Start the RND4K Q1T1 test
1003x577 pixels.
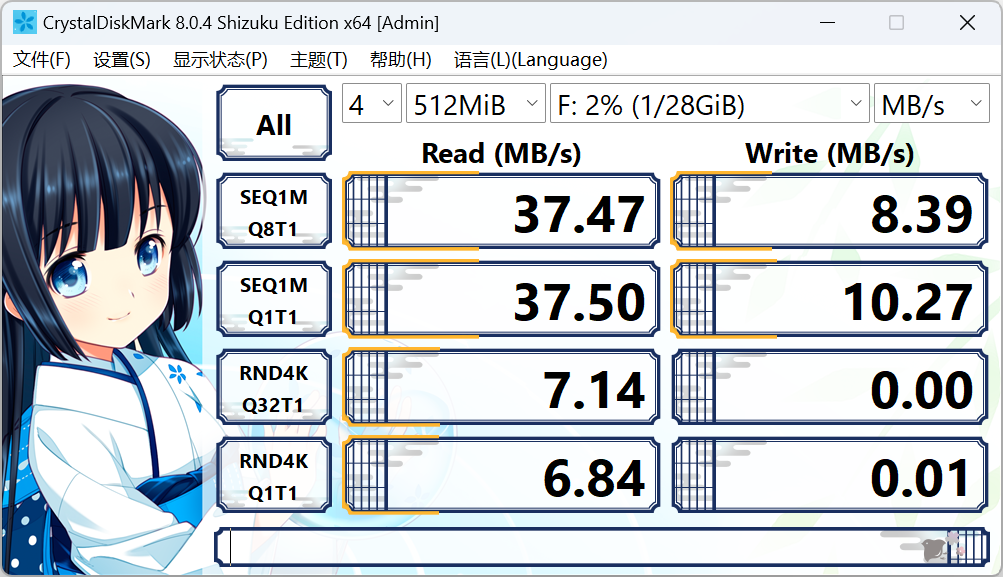click(x=274, y=476)
